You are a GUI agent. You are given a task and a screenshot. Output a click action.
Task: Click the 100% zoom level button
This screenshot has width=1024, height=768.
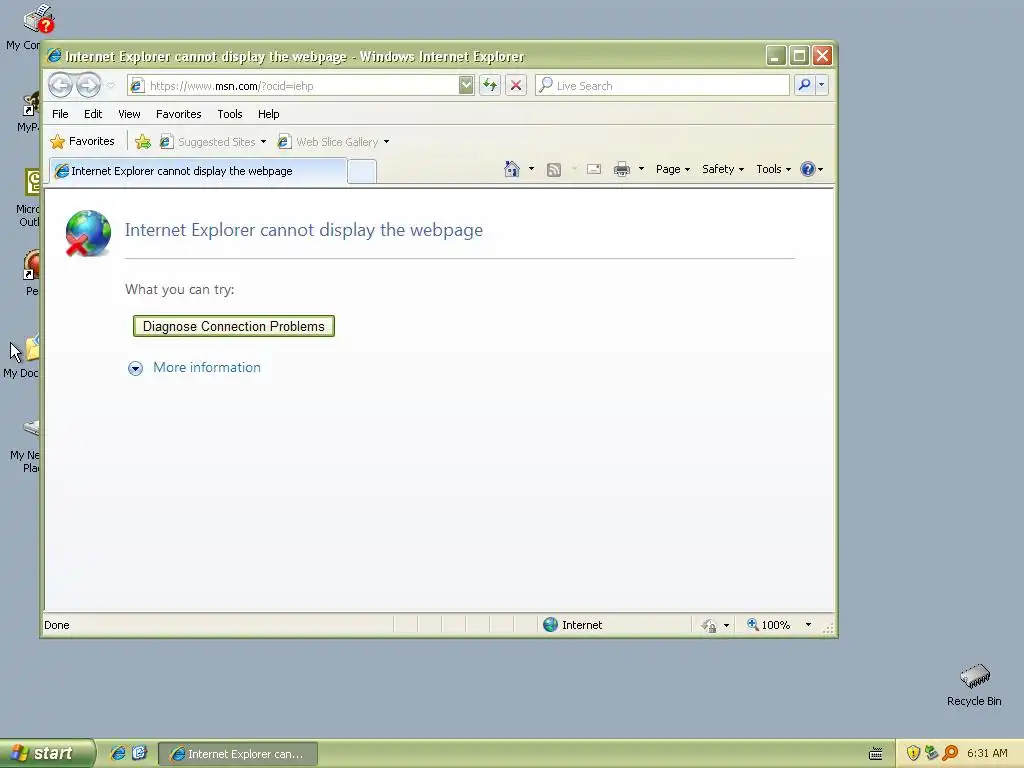pyautogui.click(x=769, y=625)
